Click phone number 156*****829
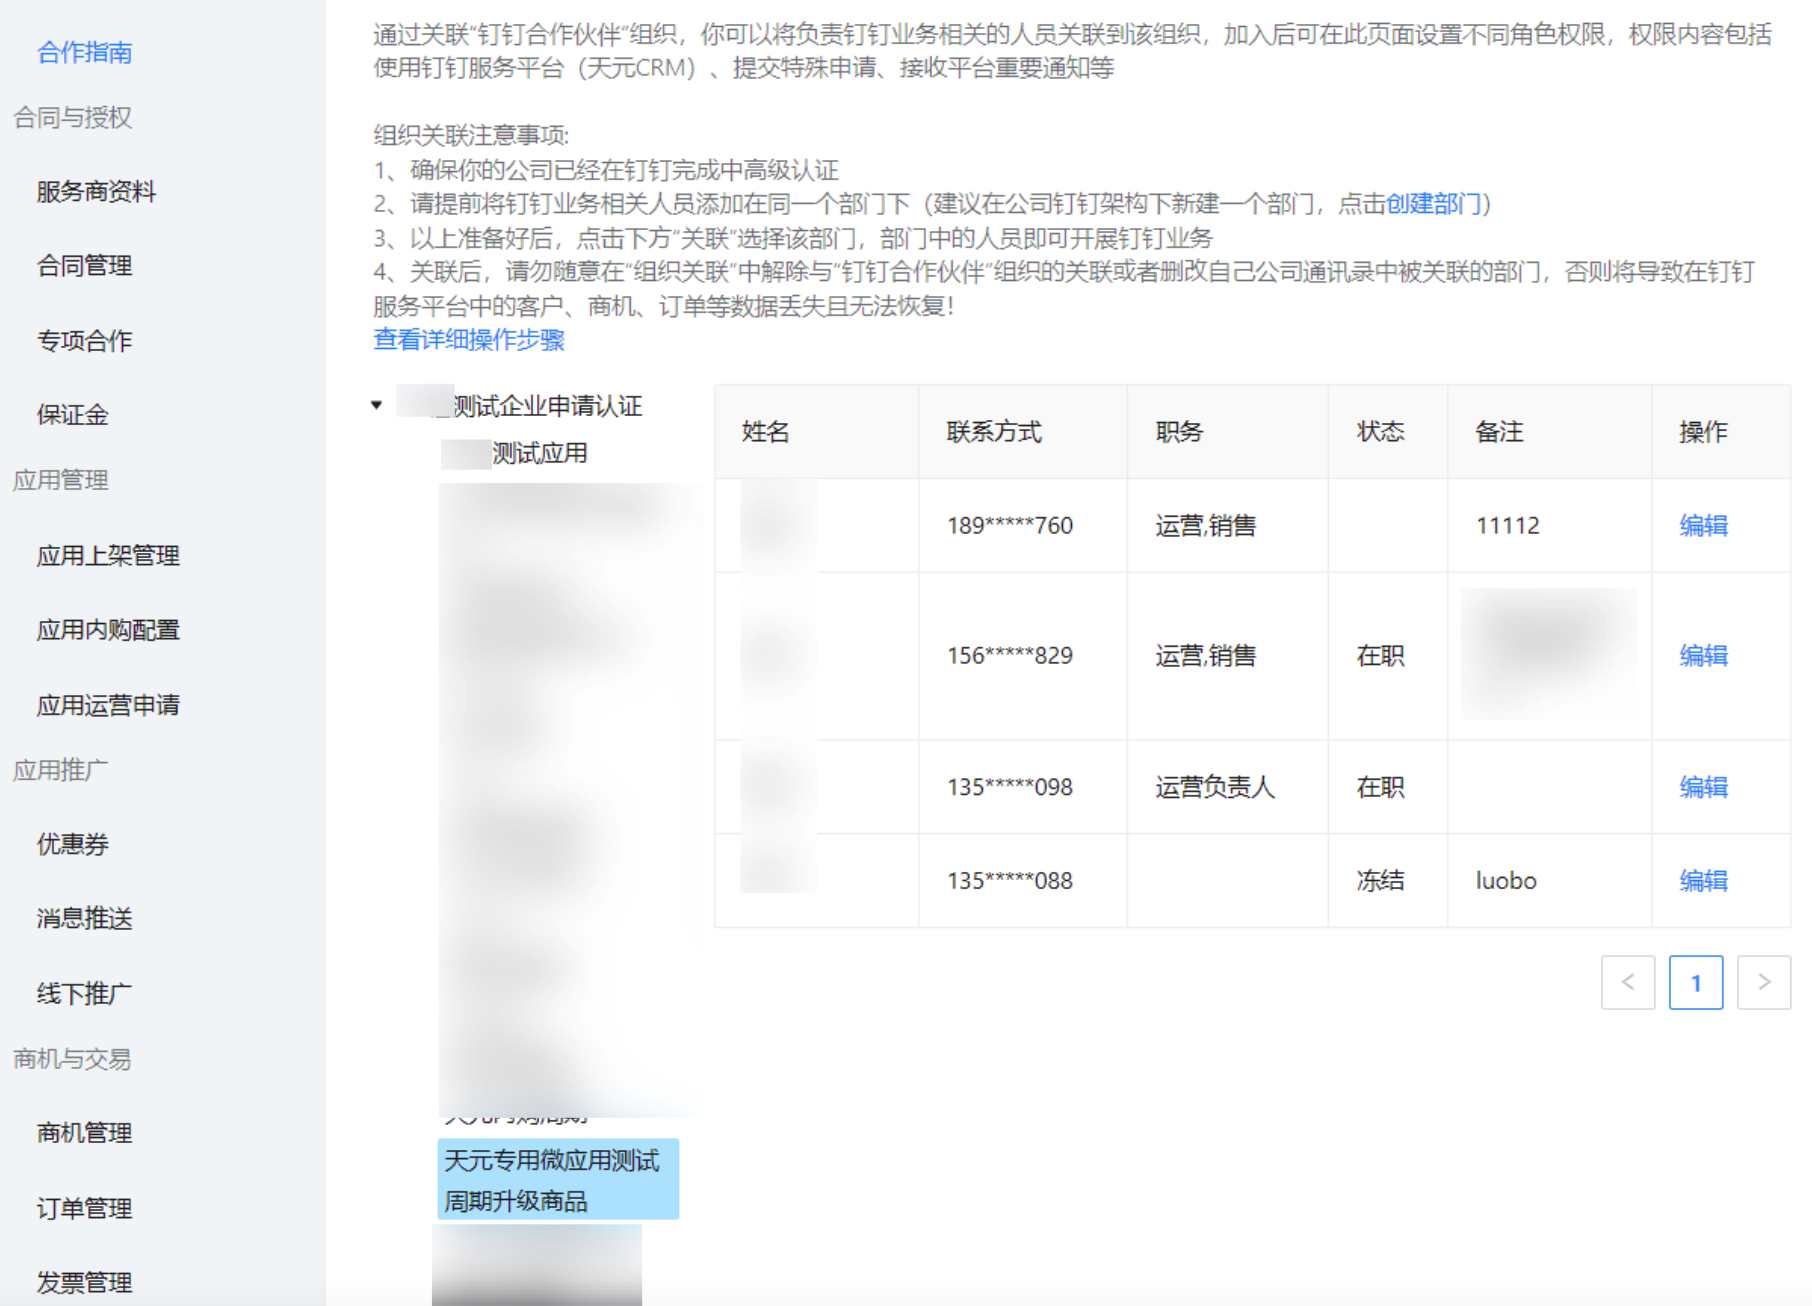Image resolution: width=1812 pixels, height=1306 pixels. click(x=1010, y=655)
